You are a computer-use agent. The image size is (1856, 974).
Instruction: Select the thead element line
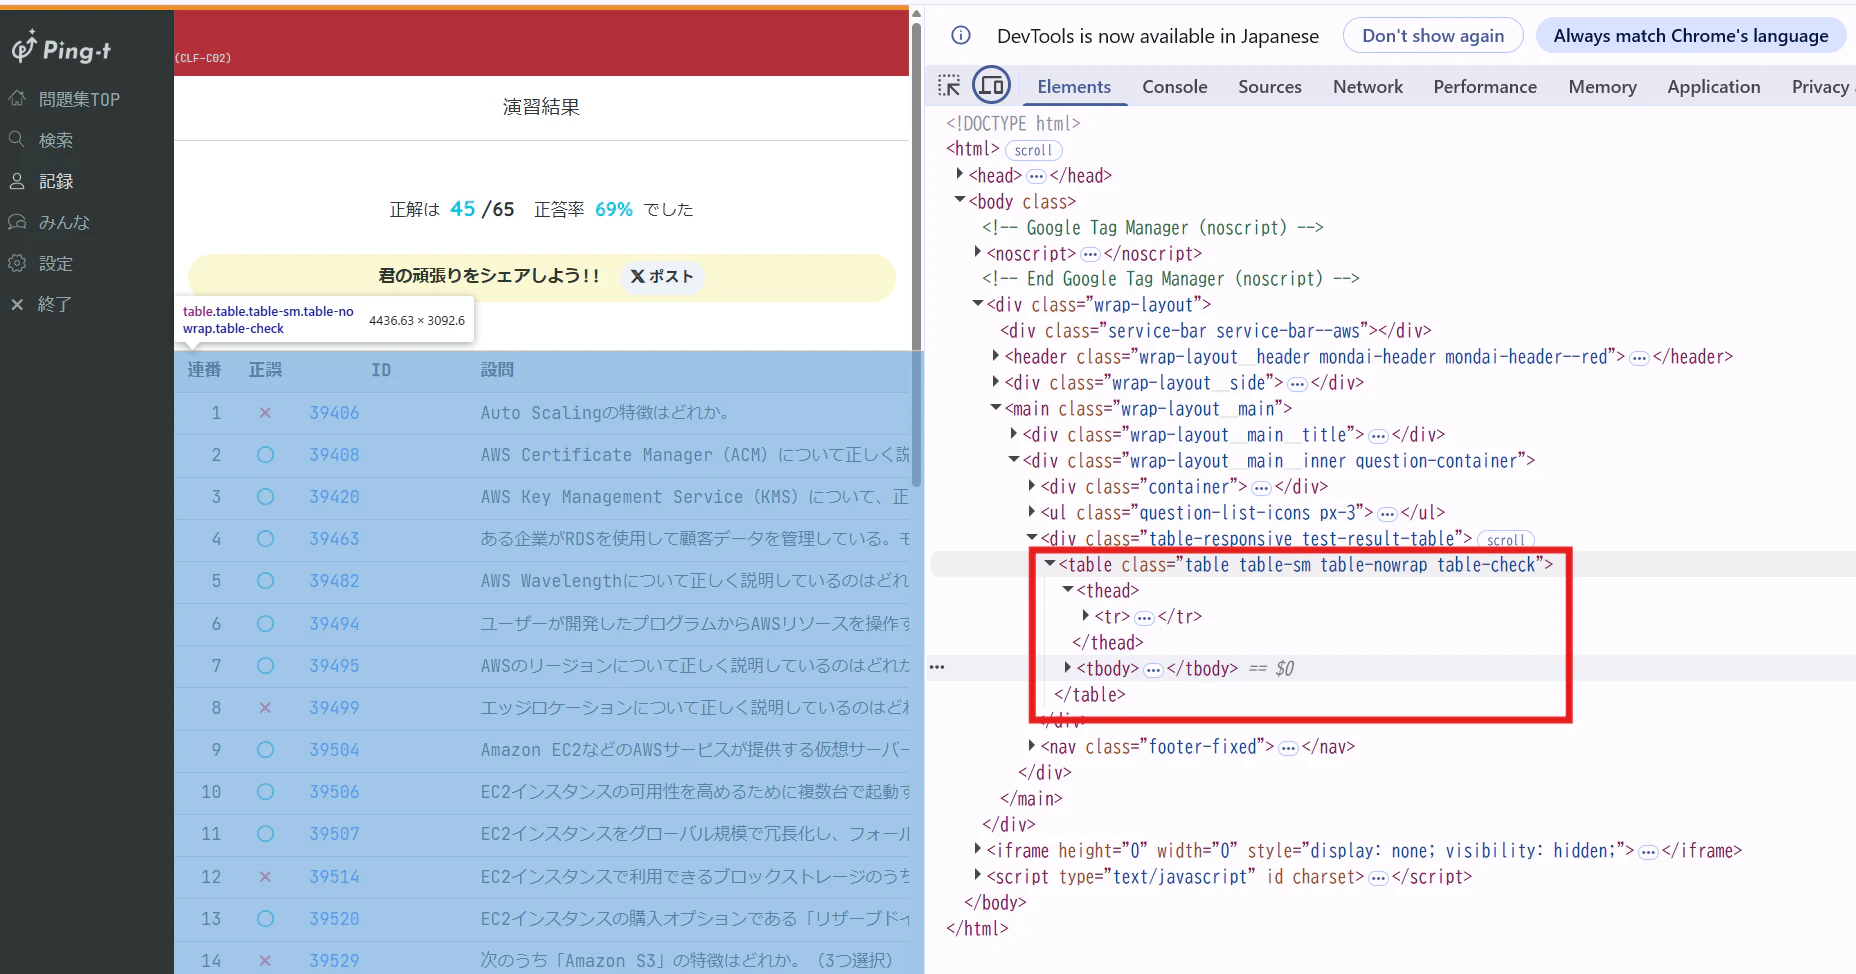[x=1108, y=591]
